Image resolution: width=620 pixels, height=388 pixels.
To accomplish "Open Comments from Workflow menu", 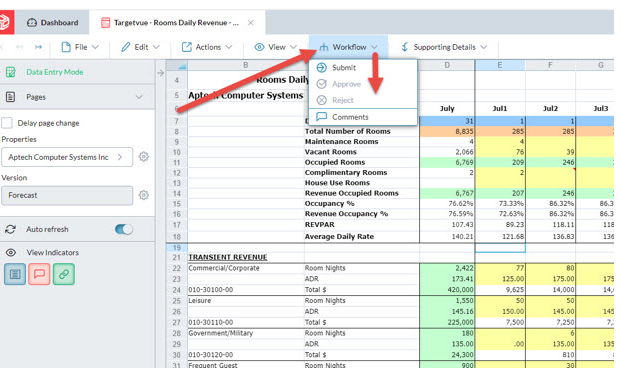I will pos(363,117).
